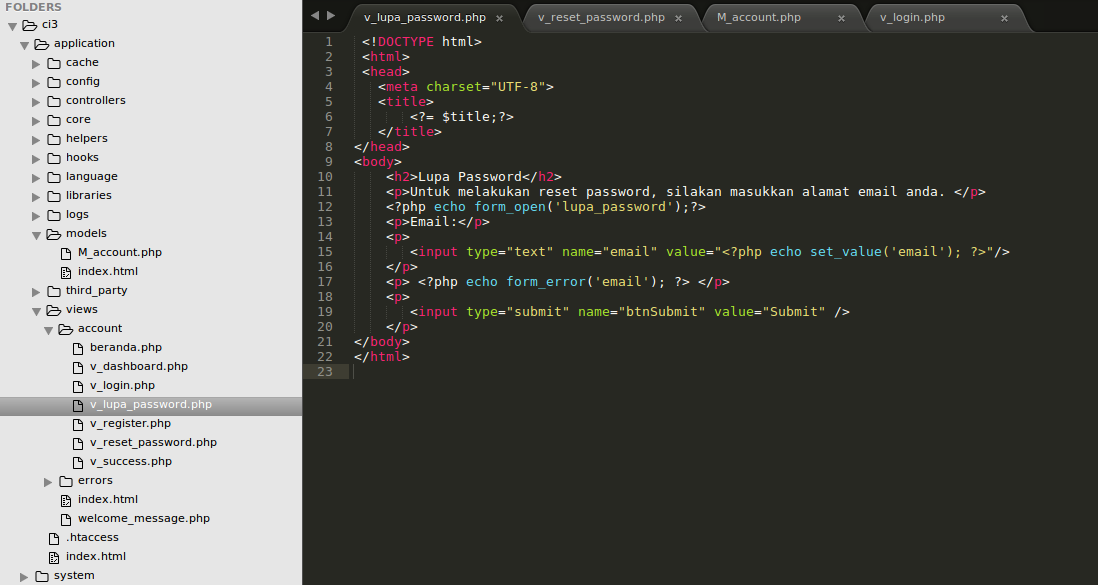Click the right tab navigation arrow
The height and width of the screenshot is (585, 1098).
[331, 16]
